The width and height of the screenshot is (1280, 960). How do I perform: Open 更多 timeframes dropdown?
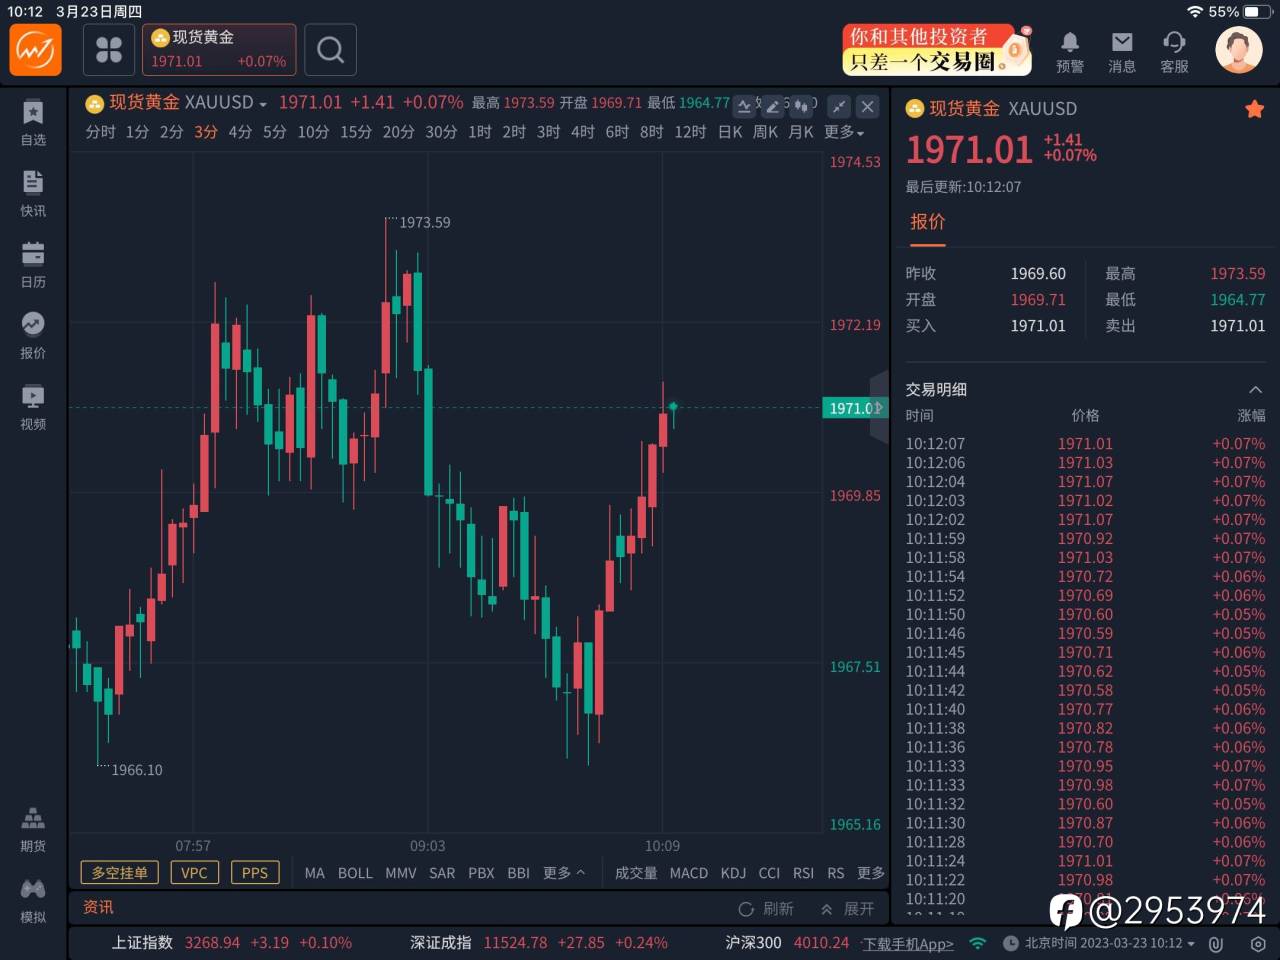coord(844,132)
